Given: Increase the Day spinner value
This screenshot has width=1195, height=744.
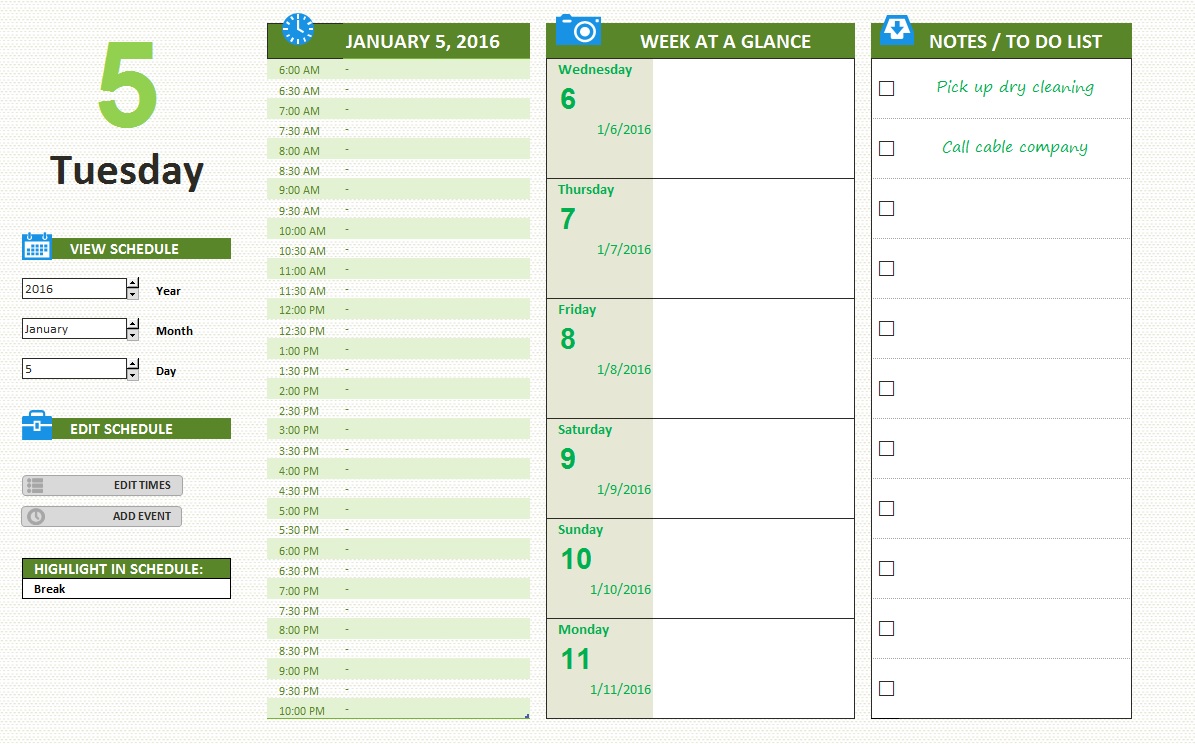Looking at the screenshot, I should [x=133, y=364].
